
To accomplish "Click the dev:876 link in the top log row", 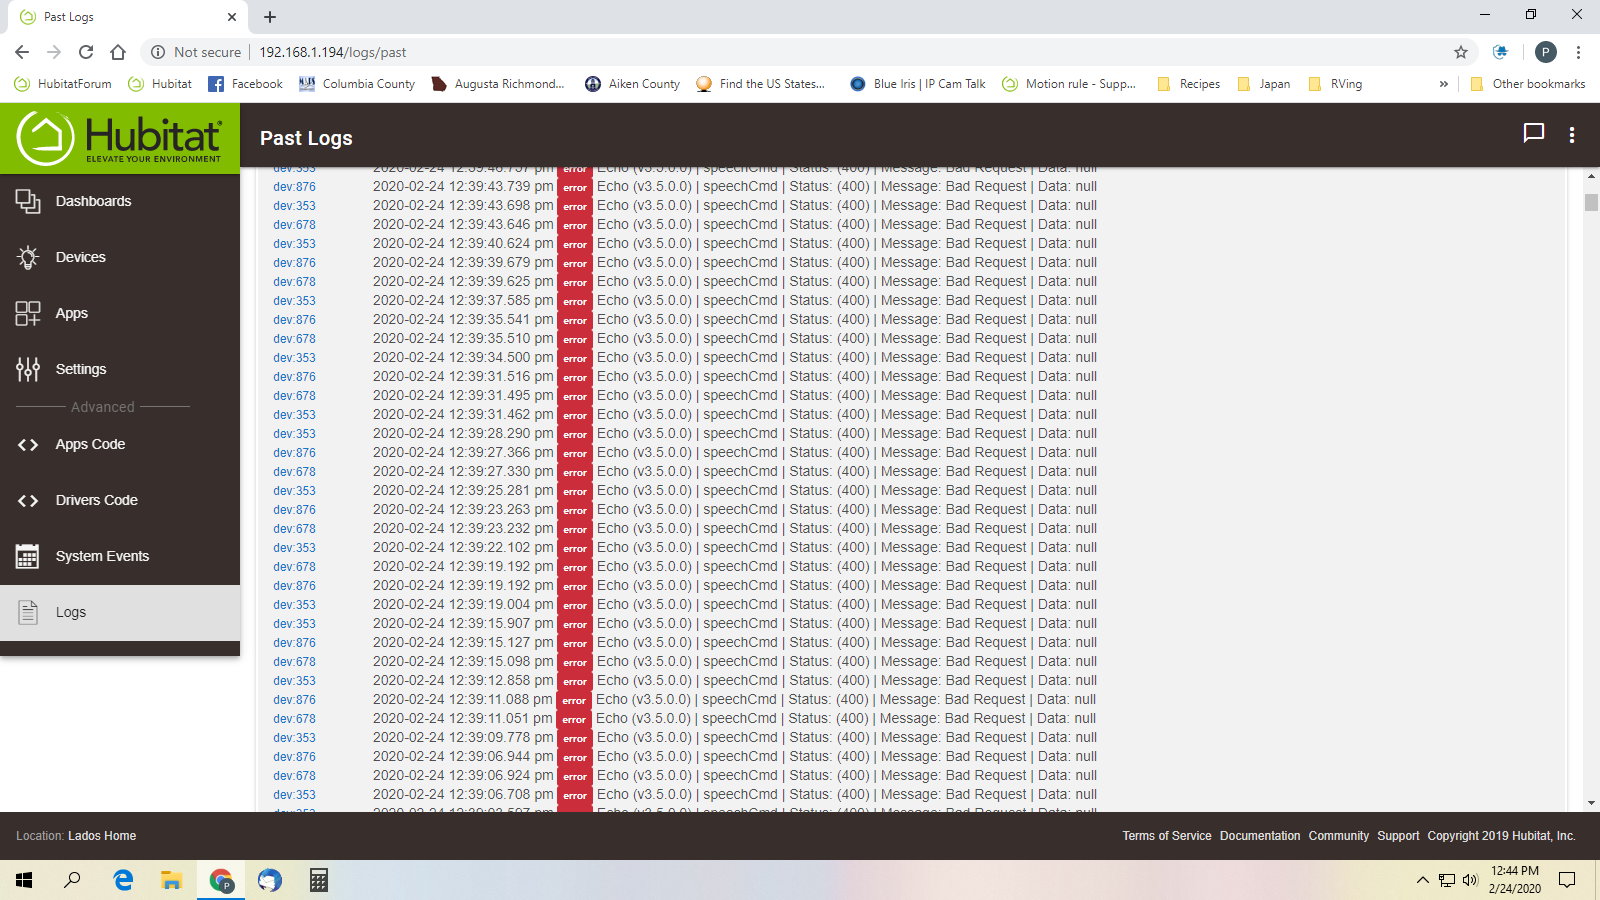I will point(294,187).
